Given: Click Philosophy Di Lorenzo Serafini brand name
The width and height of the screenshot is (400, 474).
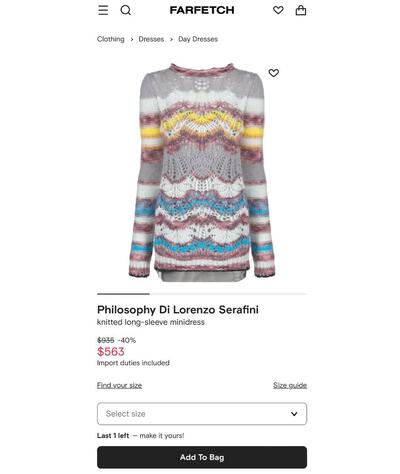Looking at the screenshot, I should click(178, 310).
